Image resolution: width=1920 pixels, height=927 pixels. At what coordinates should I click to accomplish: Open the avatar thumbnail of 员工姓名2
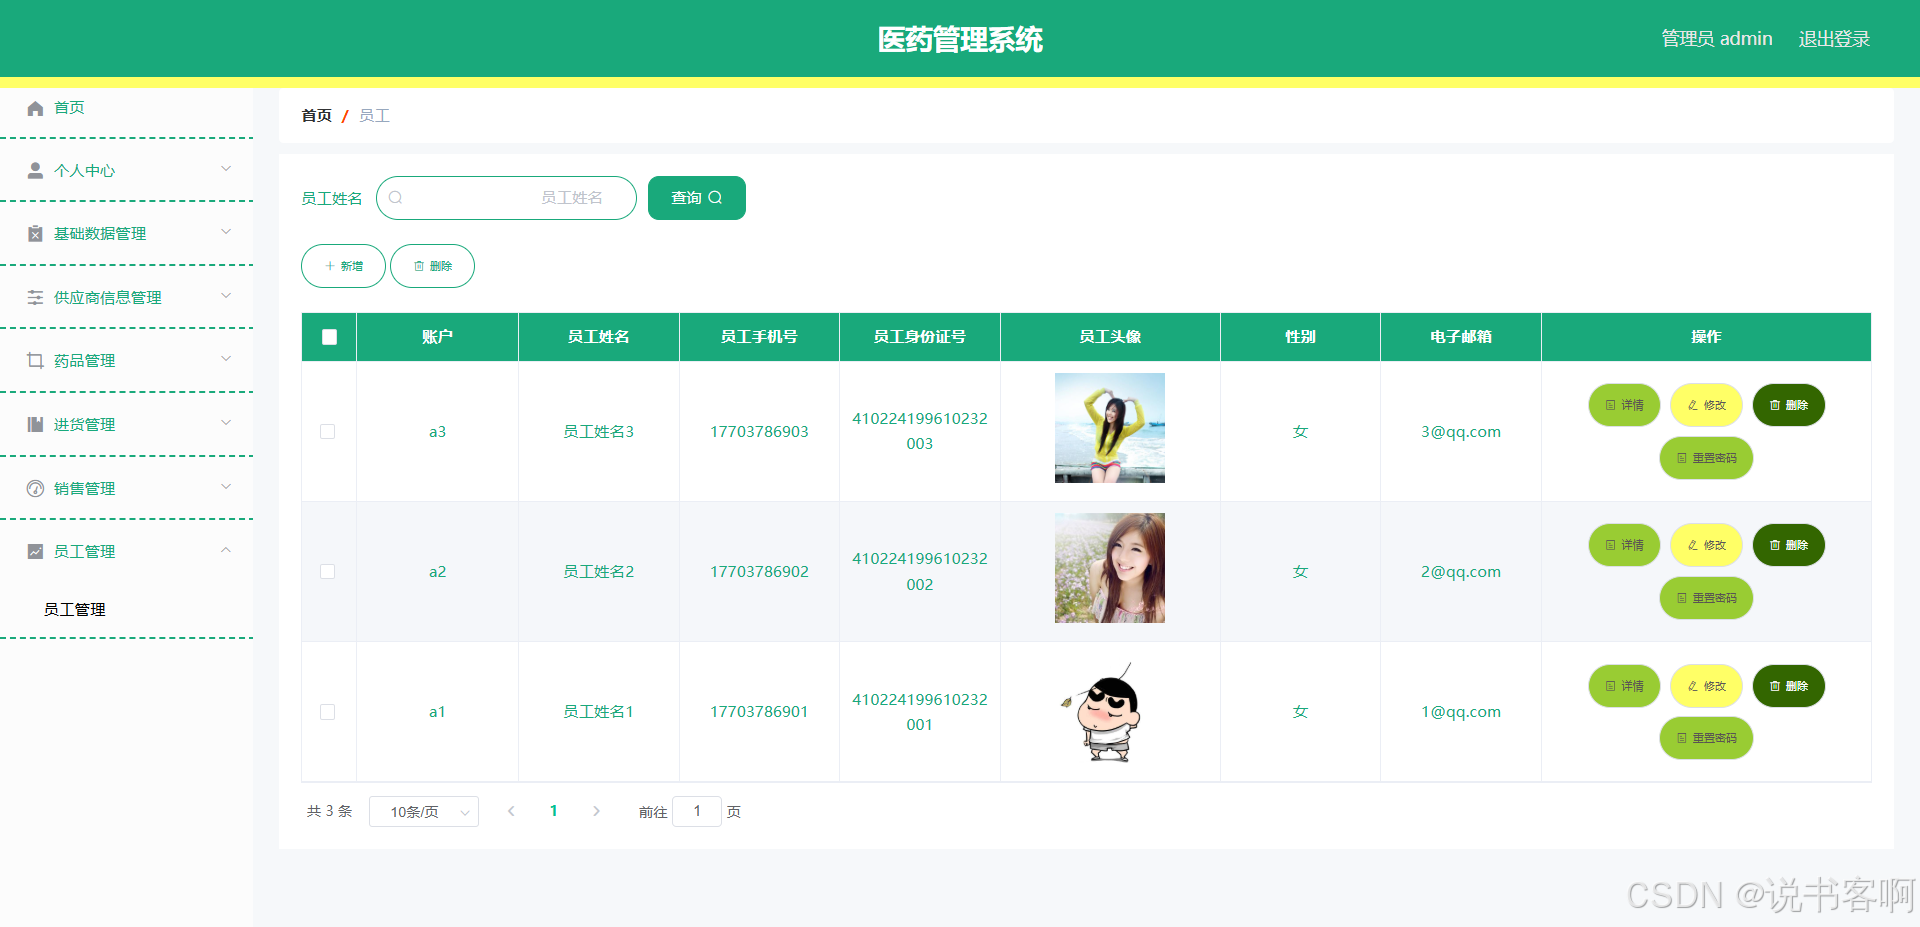1109,568
